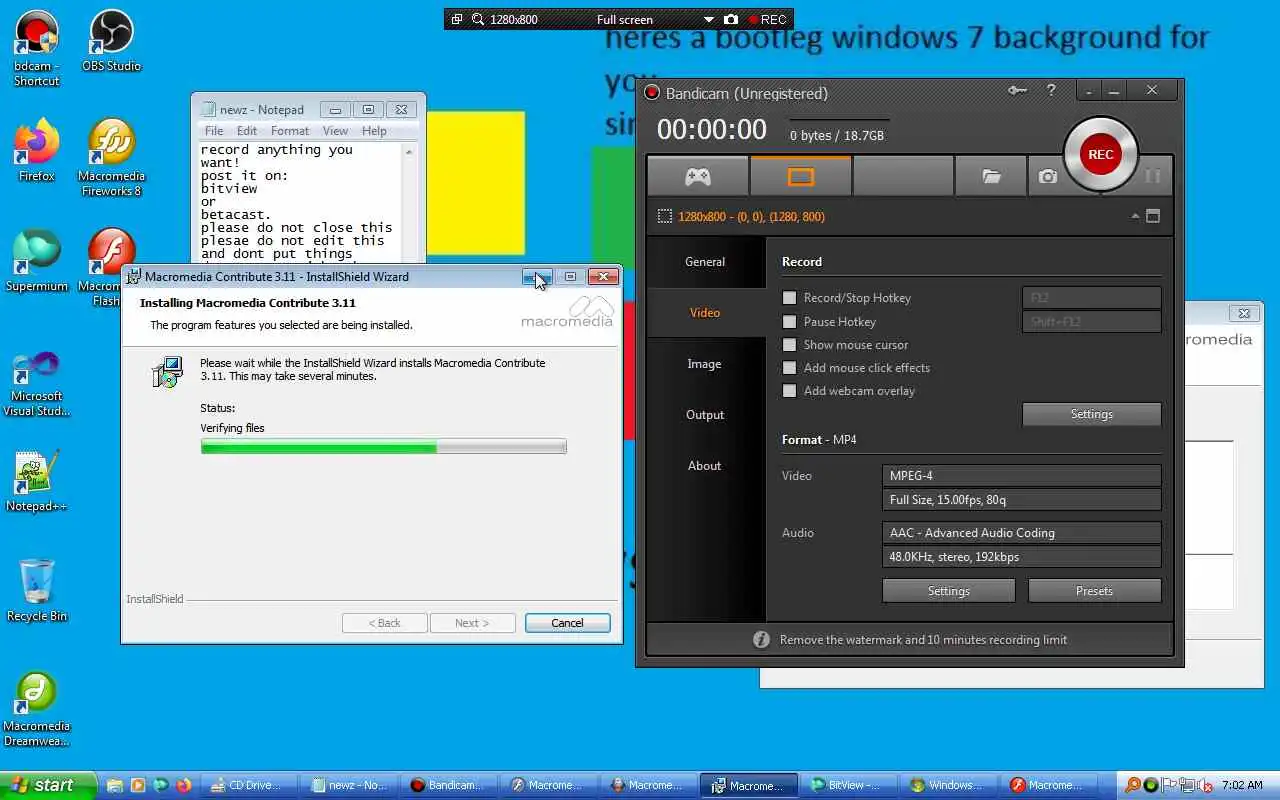Open Format menu in Notepad
The image size is (1280, 800).
[290, 130]
